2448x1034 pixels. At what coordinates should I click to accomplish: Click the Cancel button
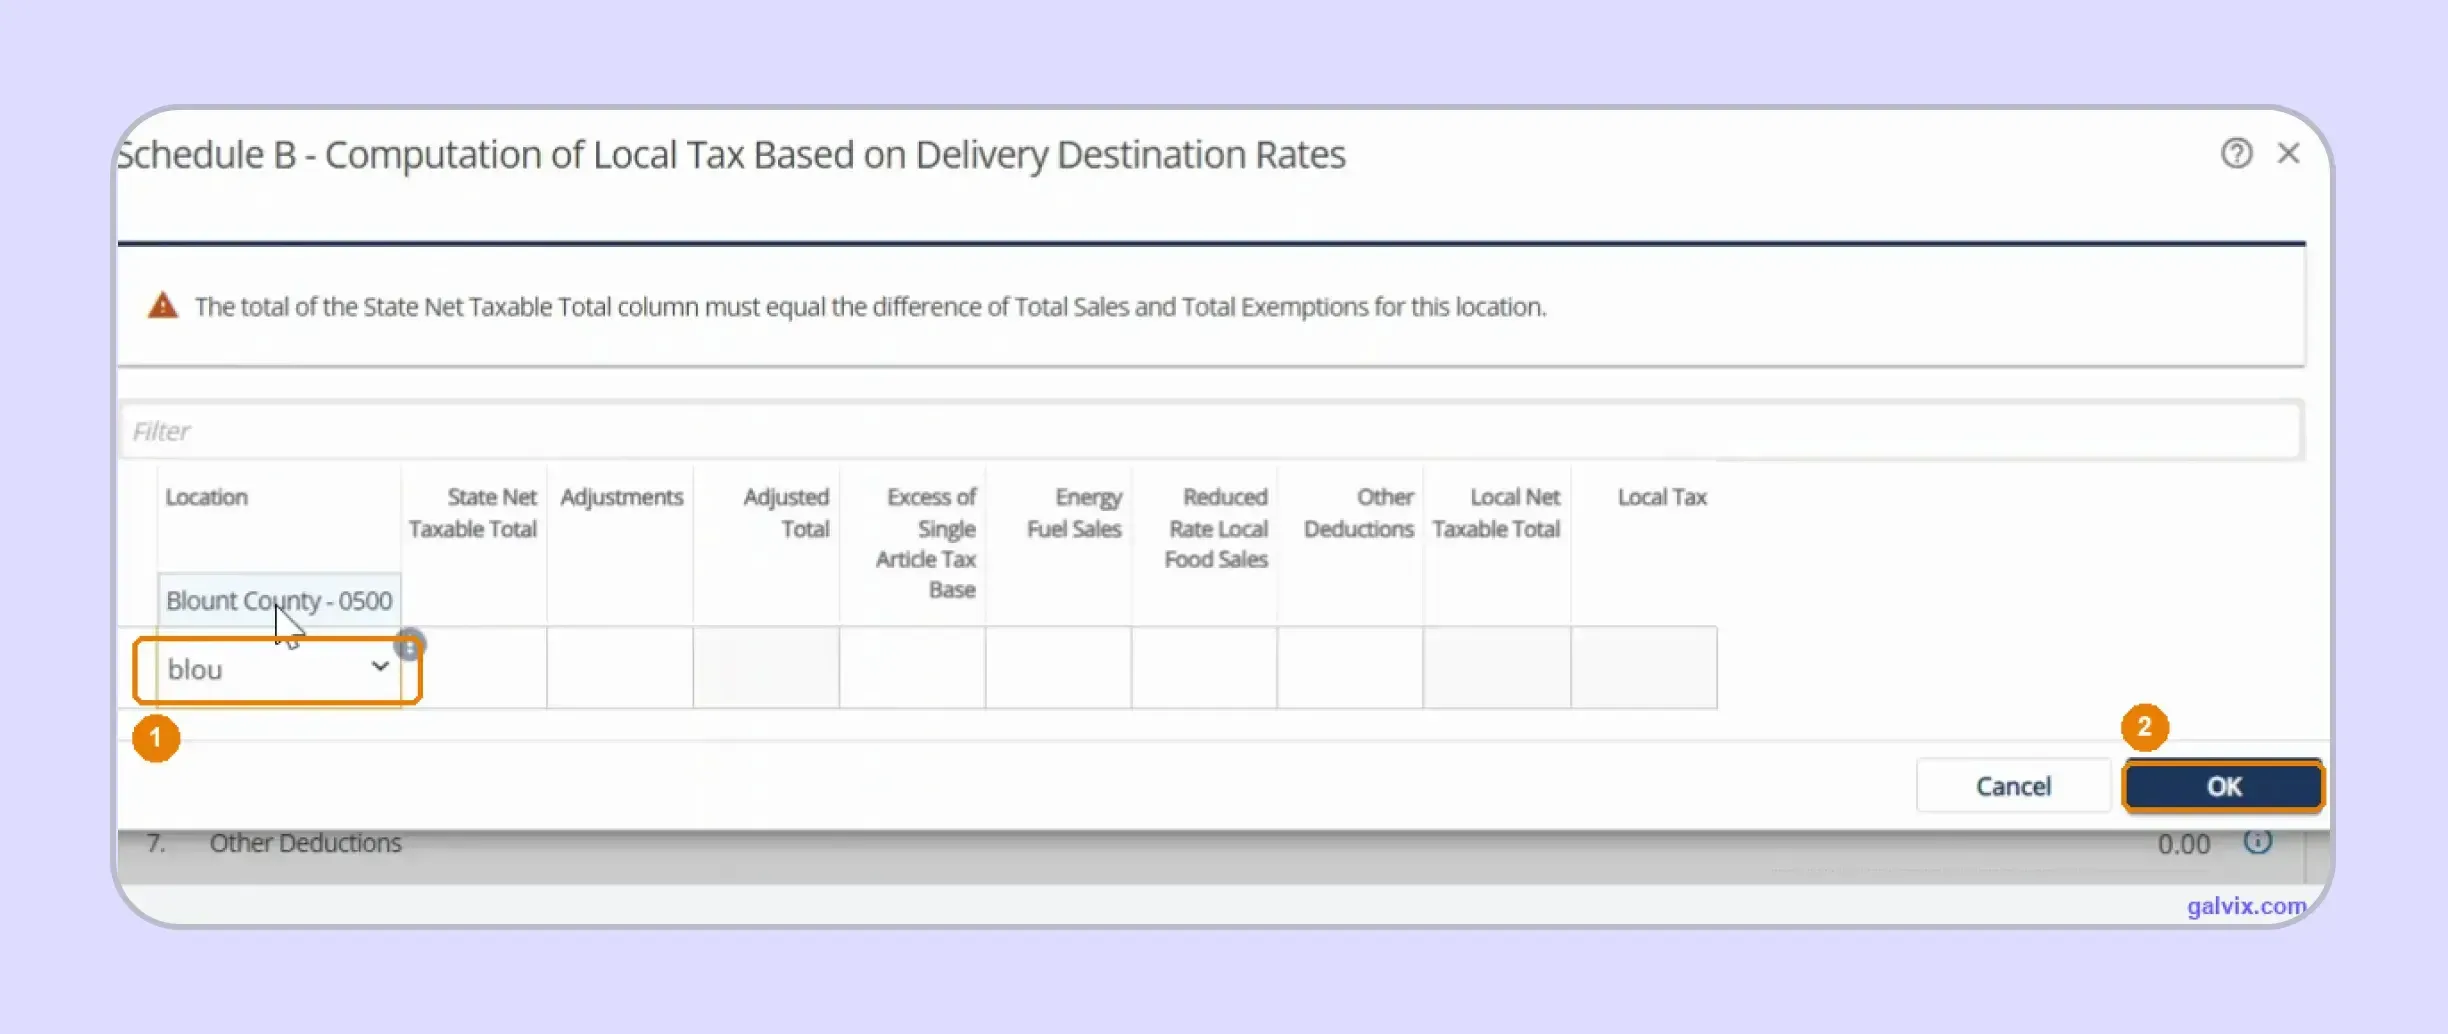click(x=2013, y=786)
